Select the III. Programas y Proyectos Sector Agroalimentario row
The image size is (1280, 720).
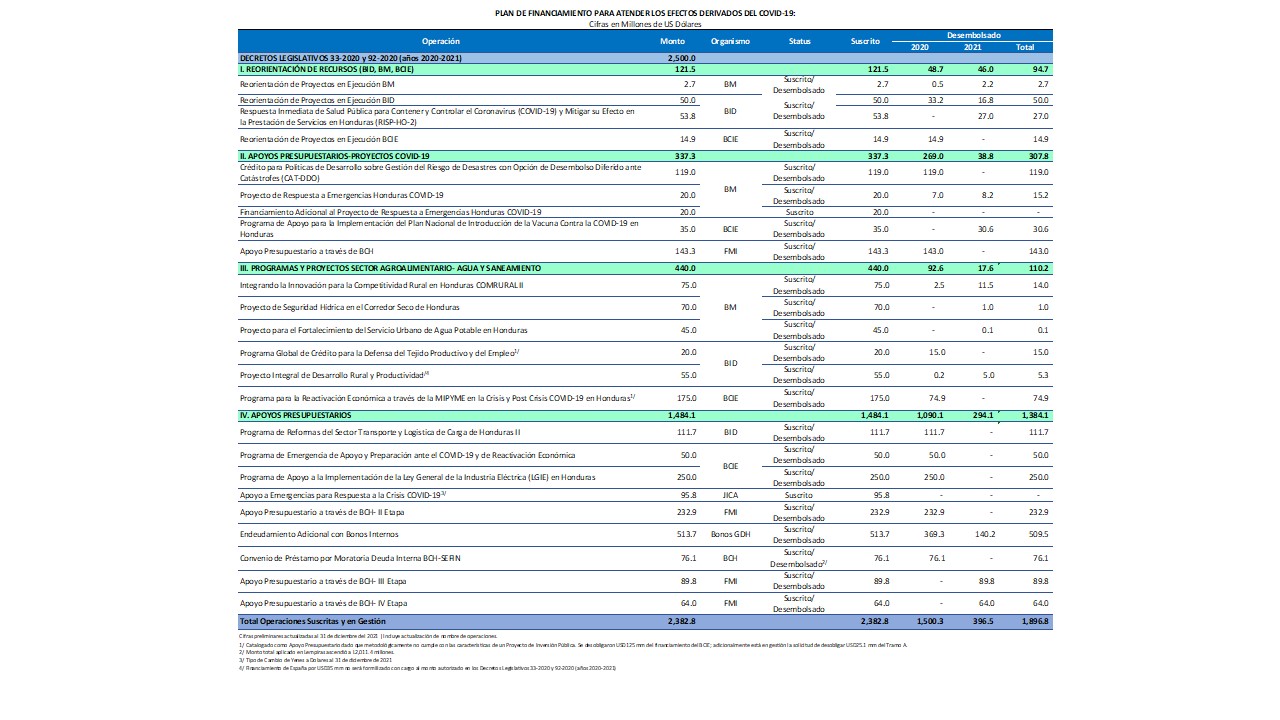390,268
